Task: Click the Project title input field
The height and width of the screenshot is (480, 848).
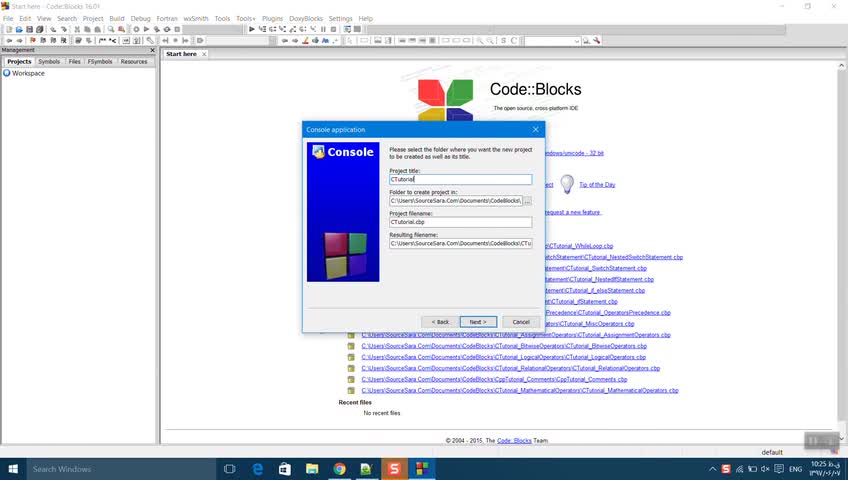Action: click(460, 179)
